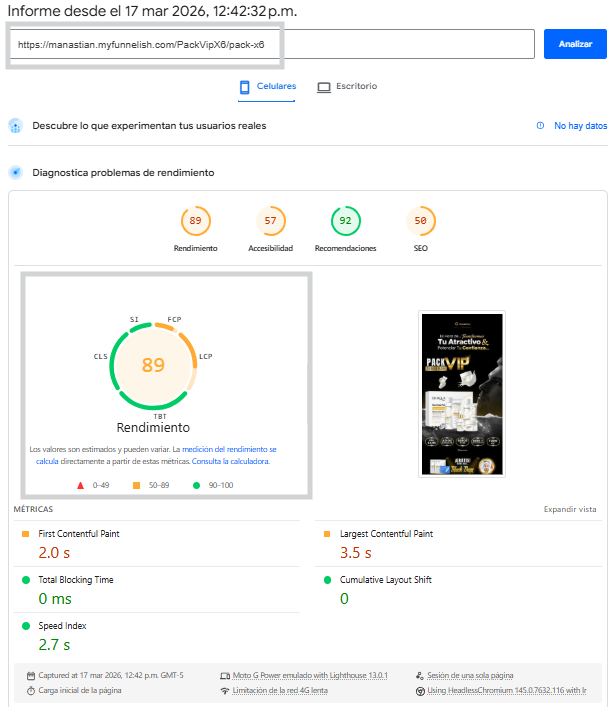Click the real users experience section icon

(x=15, y=126)
